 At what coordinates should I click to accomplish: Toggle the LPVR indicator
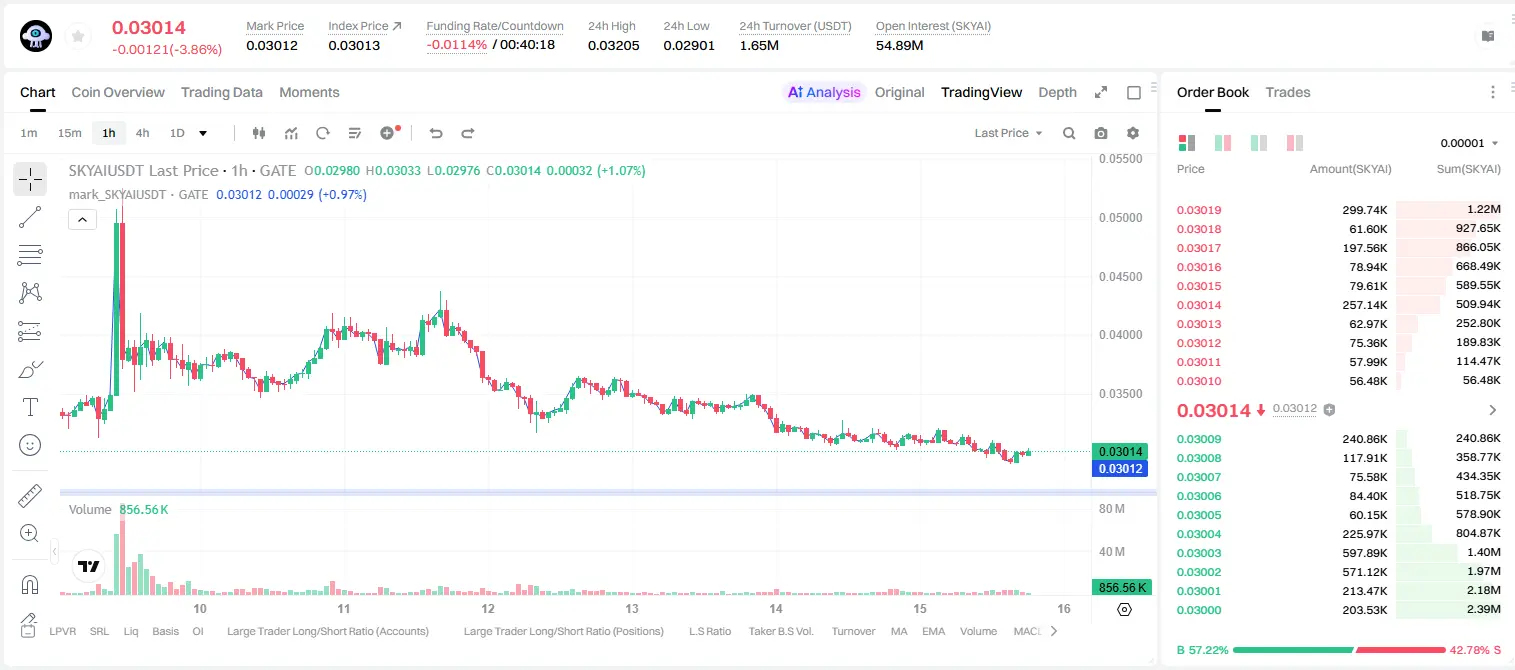[x=63, y=631]
